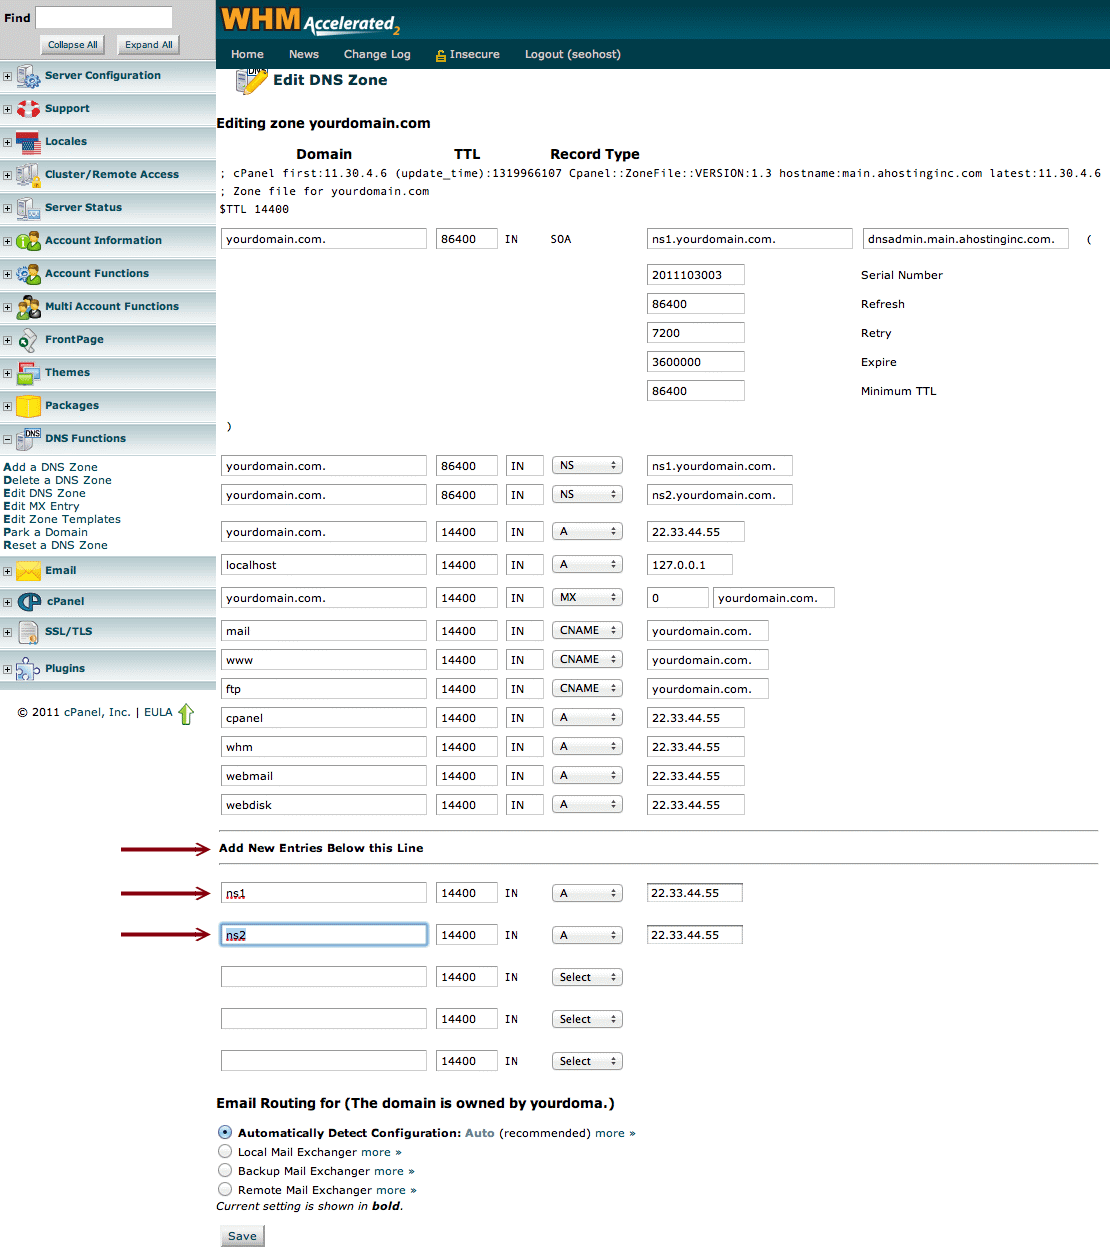Viewport: 1110px width, 1249px height.
Task: Collapse the DNS Functions section
Action: pos(7,439)
